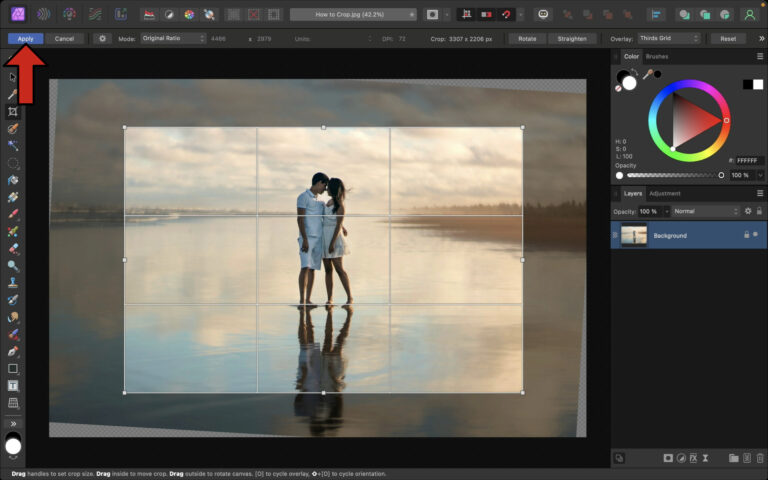Select the Clone Brush stamp tool
The image size is (768, 480).
13,283
